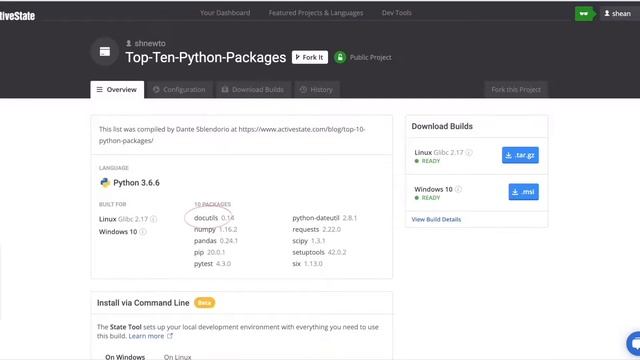Open the History tab

(316, 90)
